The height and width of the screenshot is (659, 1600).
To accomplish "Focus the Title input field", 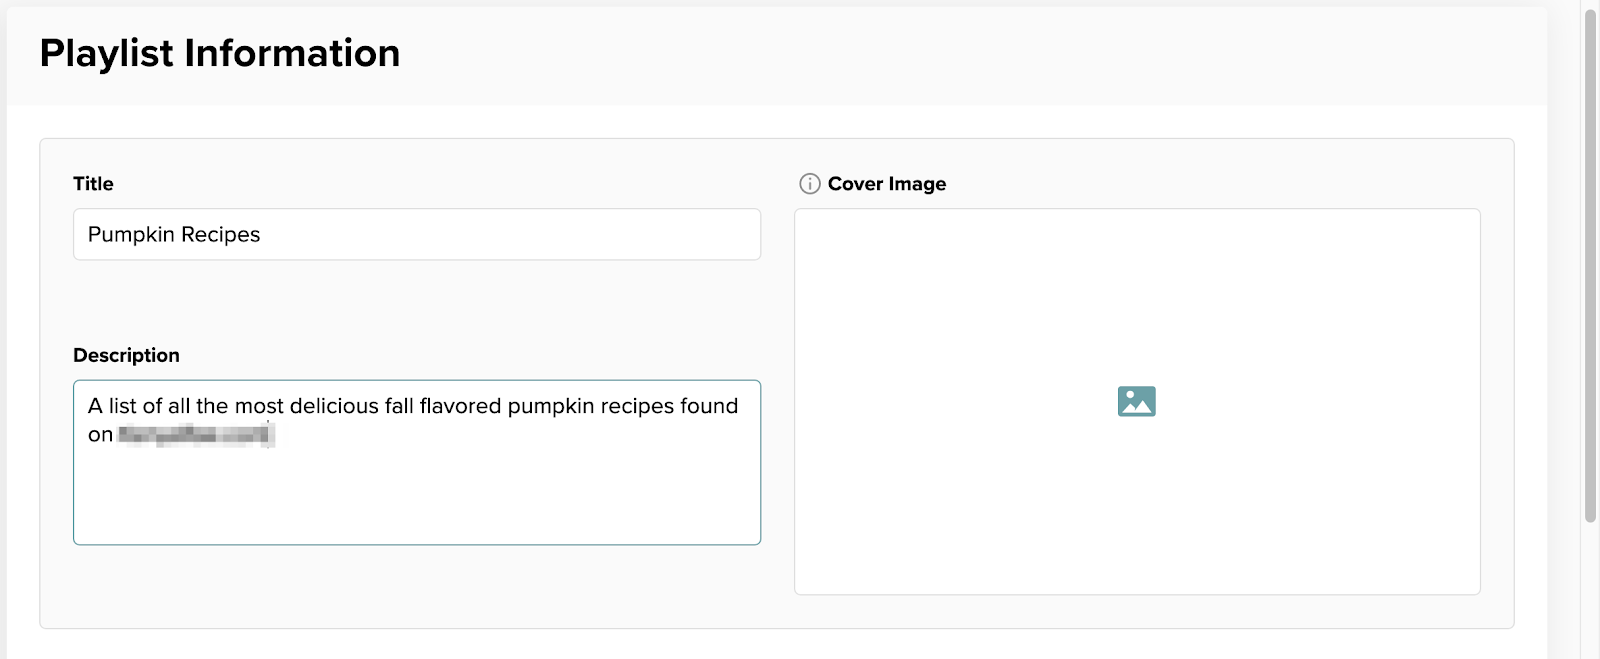I will [x=417, y=234].
